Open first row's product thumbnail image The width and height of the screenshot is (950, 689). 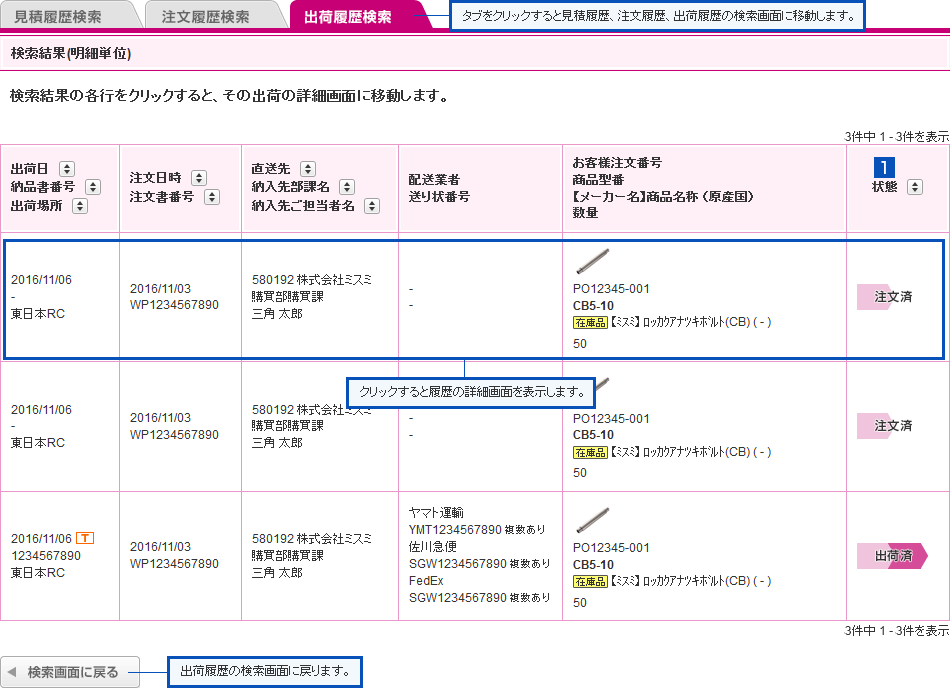pyautogui.click(x=592, y=261)
